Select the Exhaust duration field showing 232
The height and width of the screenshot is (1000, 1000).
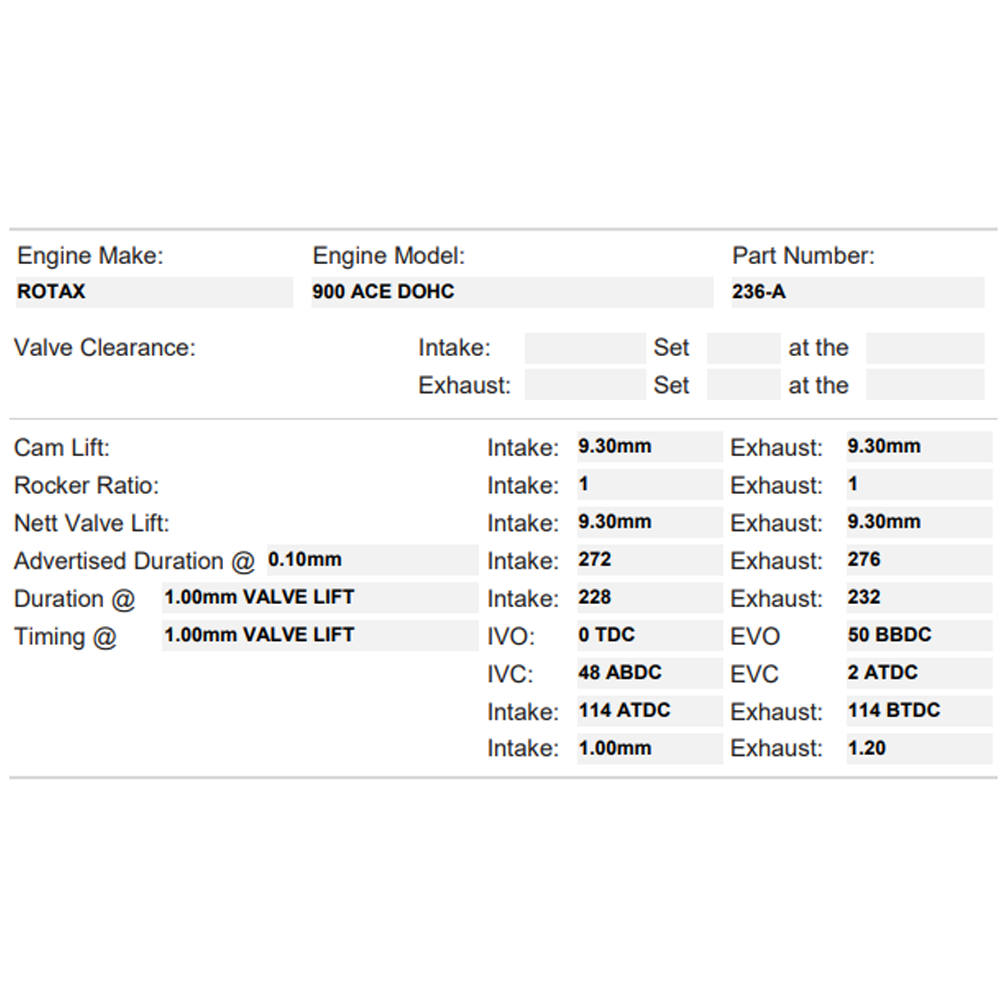pos(918,598)
